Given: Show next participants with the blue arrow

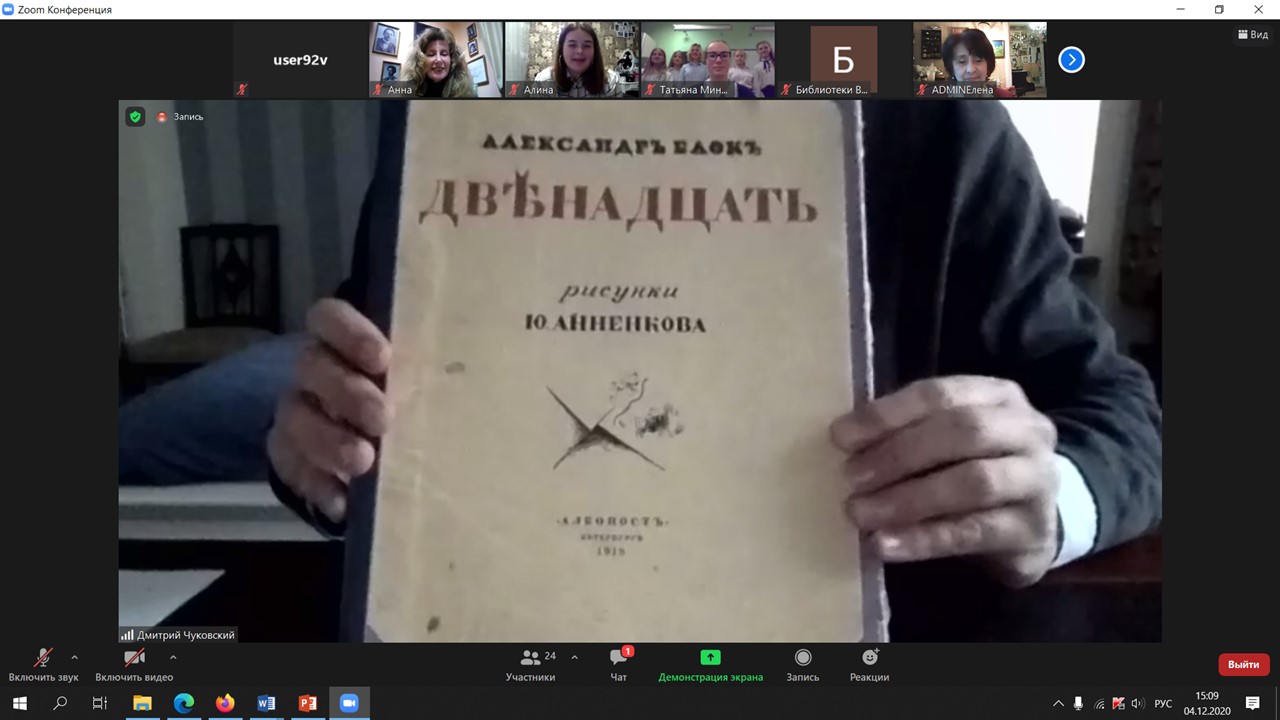Looking at the screenshot, I should [x=1071, y=60].
